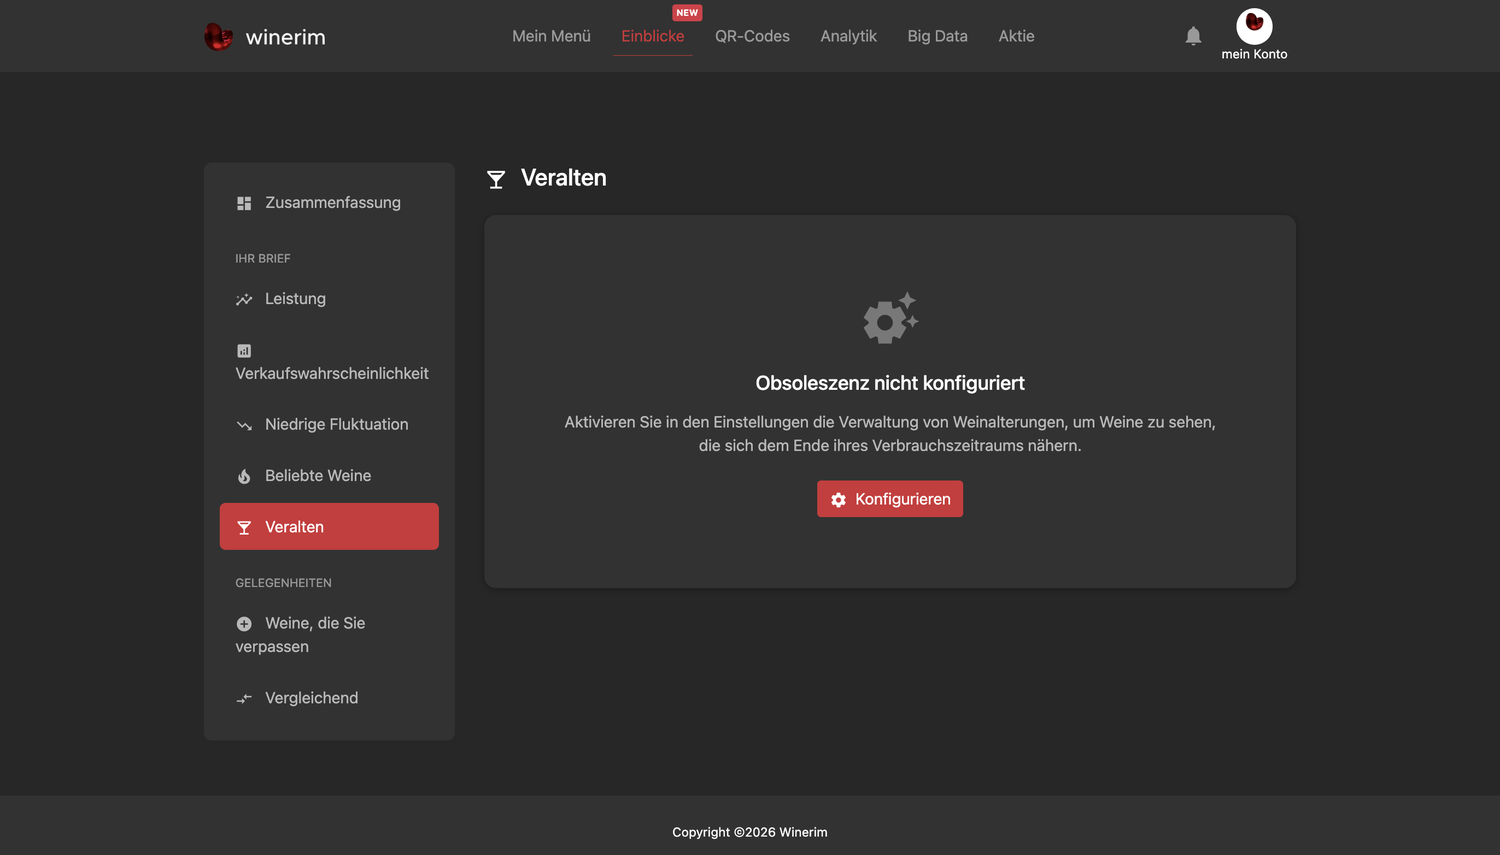The height and width of the screenshot is (855, 1500).
Task: Click the Einblicke tab with NEW badge
Action: (652, 36)
